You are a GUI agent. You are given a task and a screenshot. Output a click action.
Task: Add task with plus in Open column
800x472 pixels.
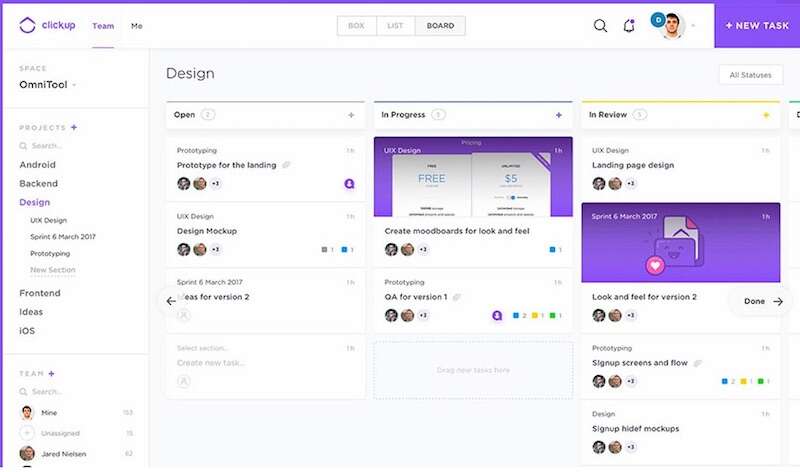[351, 115]
